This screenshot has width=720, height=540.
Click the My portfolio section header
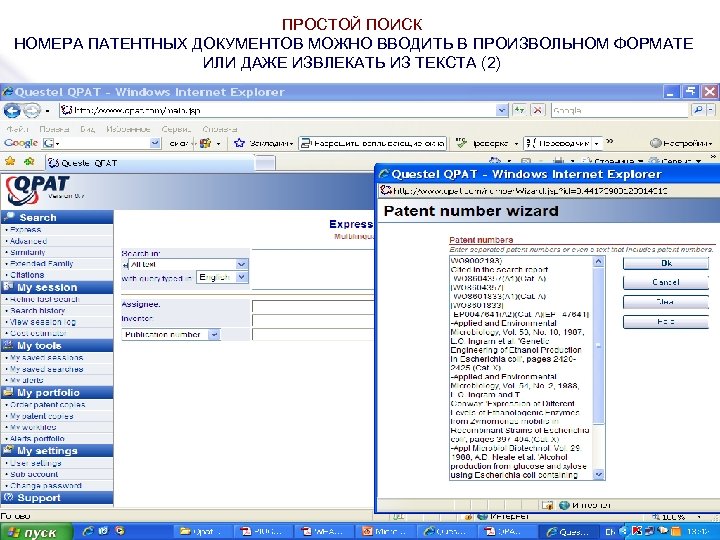click(x=57, y=393)
